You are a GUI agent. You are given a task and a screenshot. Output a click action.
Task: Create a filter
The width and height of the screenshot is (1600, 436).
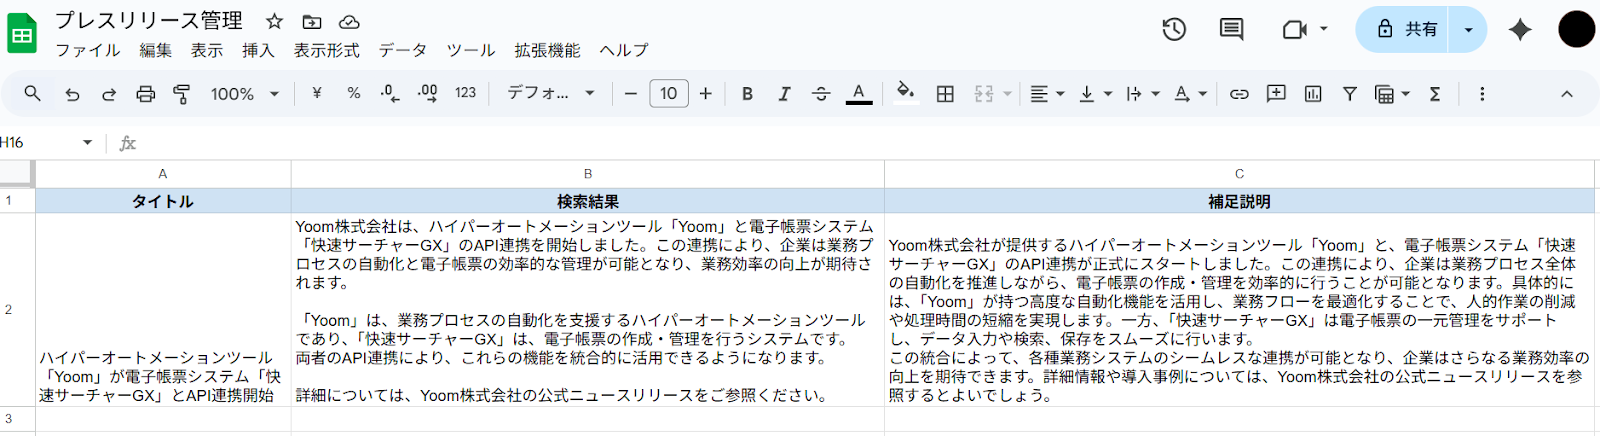coord(1350,93)
